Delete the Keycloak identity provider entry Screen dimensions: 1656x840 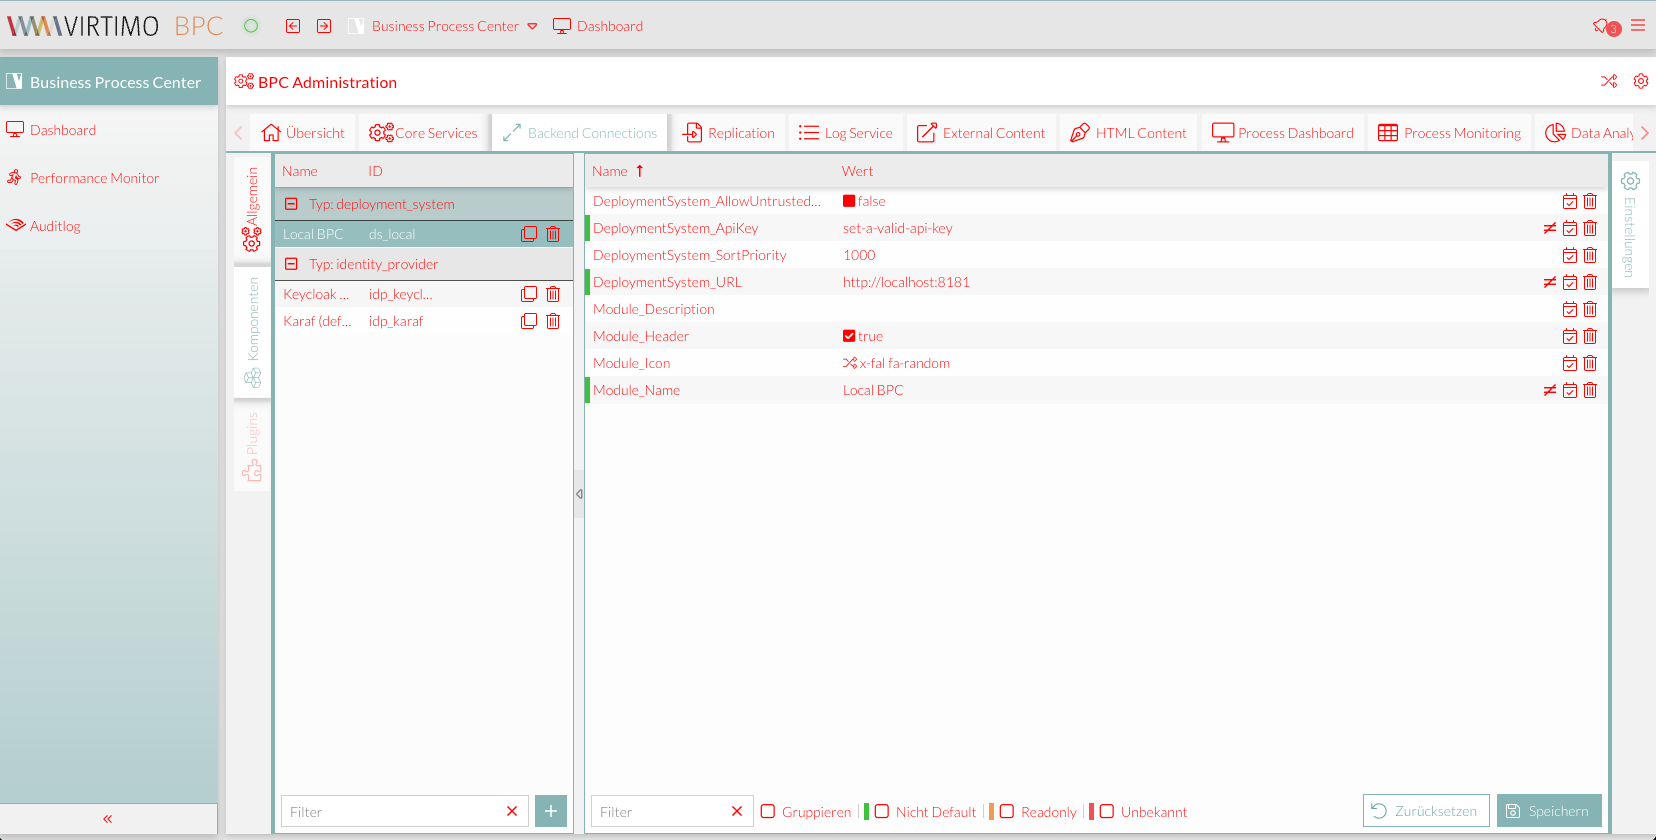pos(553,294)
